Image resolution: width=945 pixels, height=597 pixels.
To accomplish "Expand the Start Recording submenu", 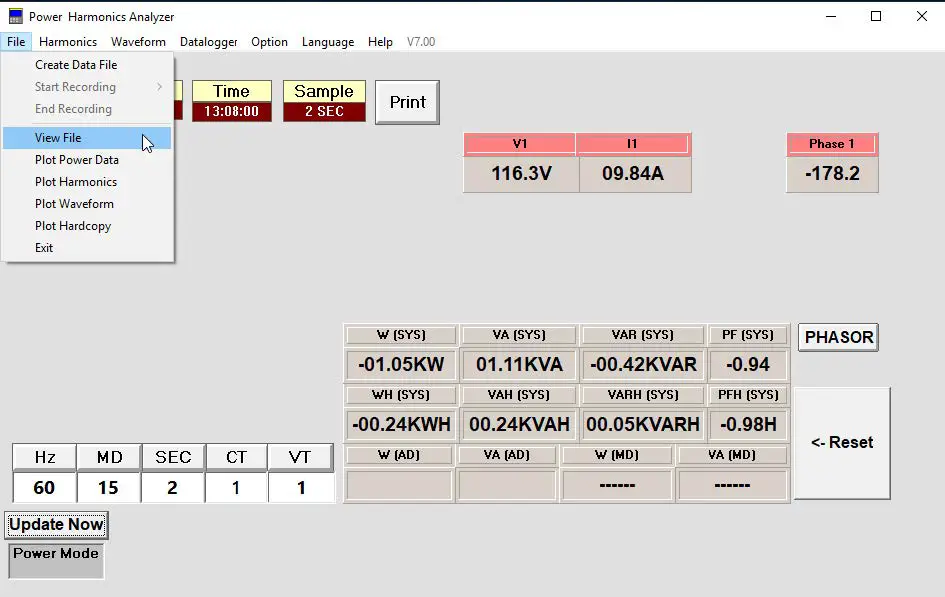I will coord(75,86).
